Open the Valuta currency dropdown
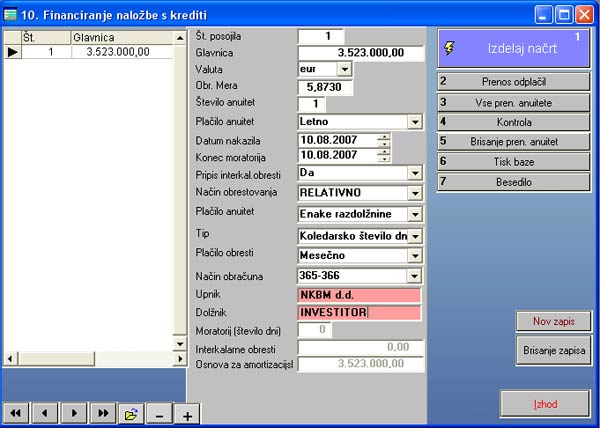600x428 pixels. point(344,69)
